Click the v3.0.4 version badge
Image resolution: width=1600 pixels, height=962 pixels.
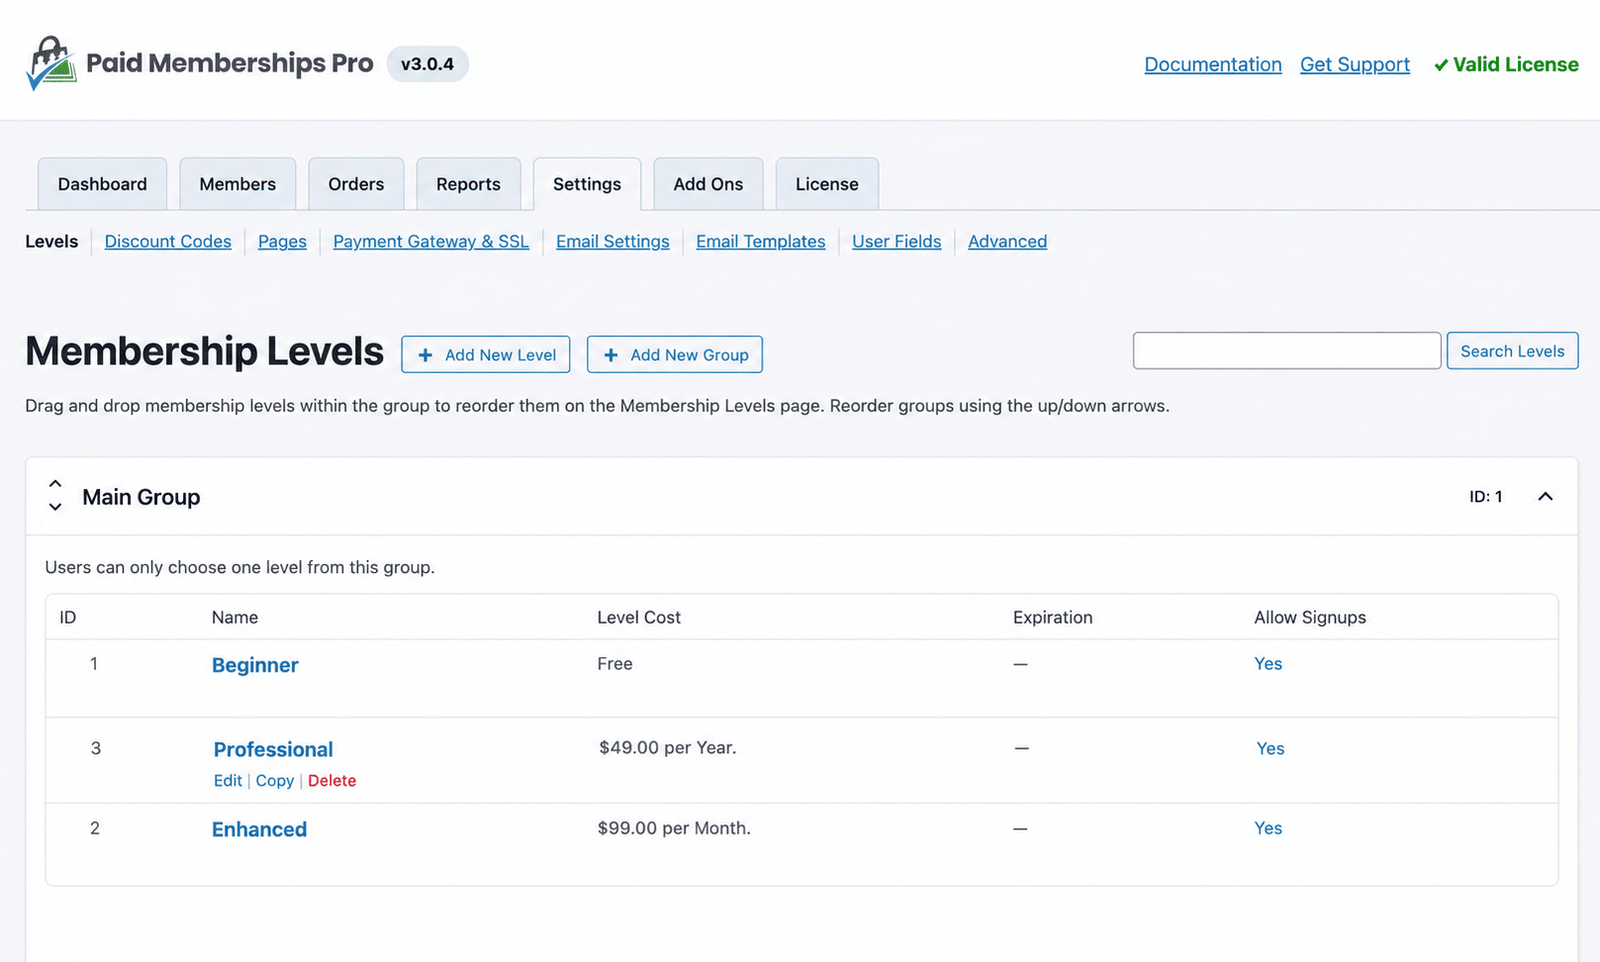[427, 64]
